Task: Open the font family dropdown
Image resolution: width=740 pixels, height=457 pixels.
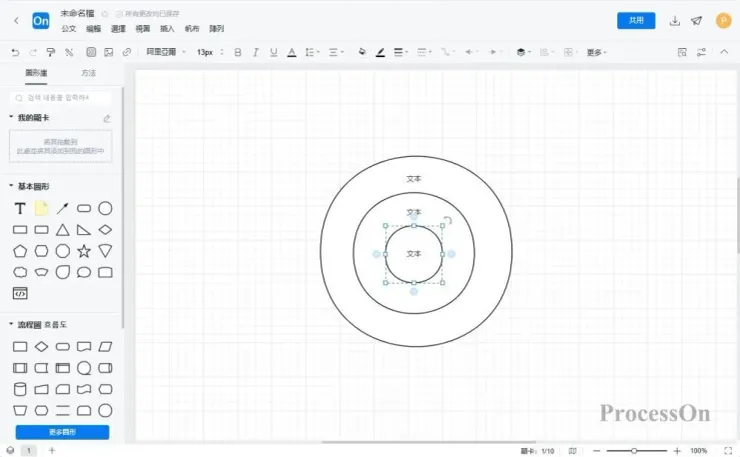Action: (x=166, y=52)
